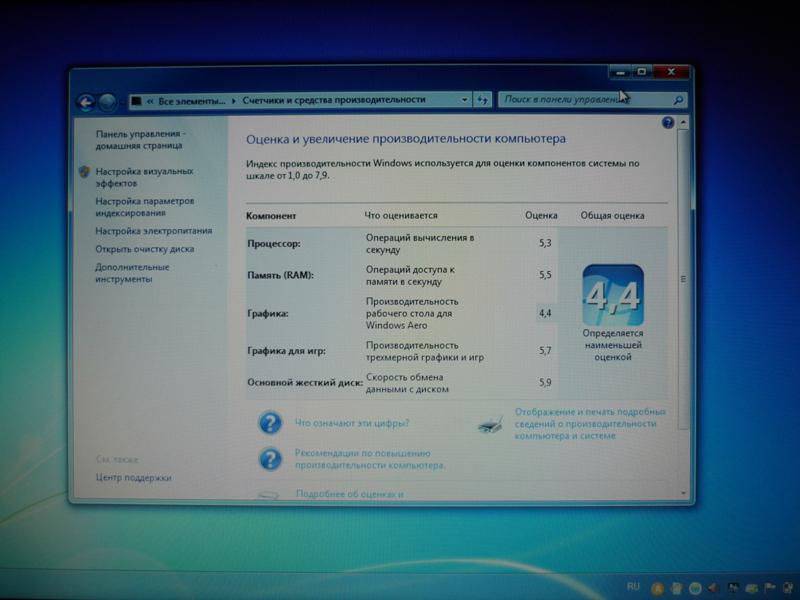Open Настройка электропитания link

pos(154,231)
